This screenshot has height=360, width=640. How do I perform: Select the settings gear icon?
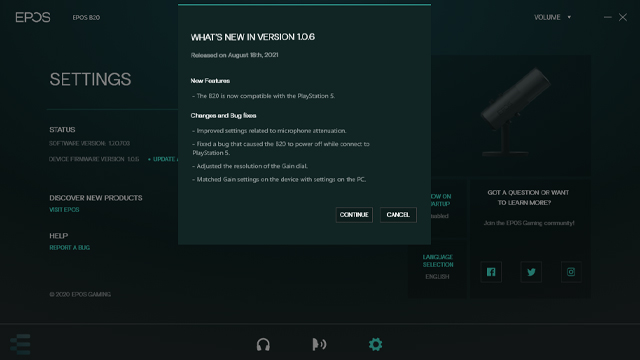click(x=376, y=344)
